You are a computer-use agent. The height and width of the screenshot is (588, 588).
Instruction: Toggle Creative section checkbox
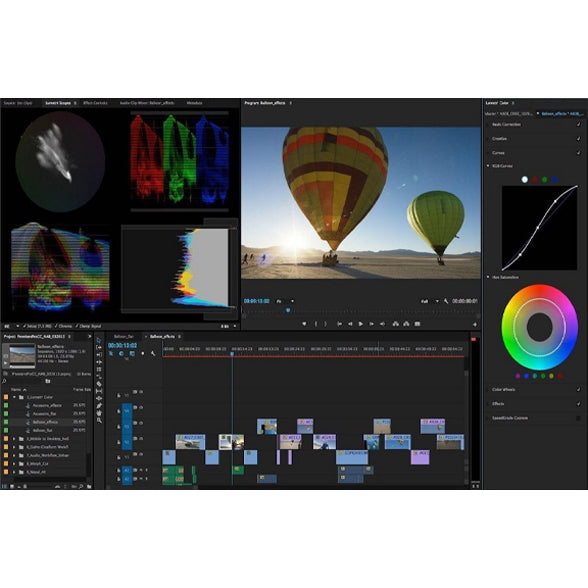click(579, 139)
